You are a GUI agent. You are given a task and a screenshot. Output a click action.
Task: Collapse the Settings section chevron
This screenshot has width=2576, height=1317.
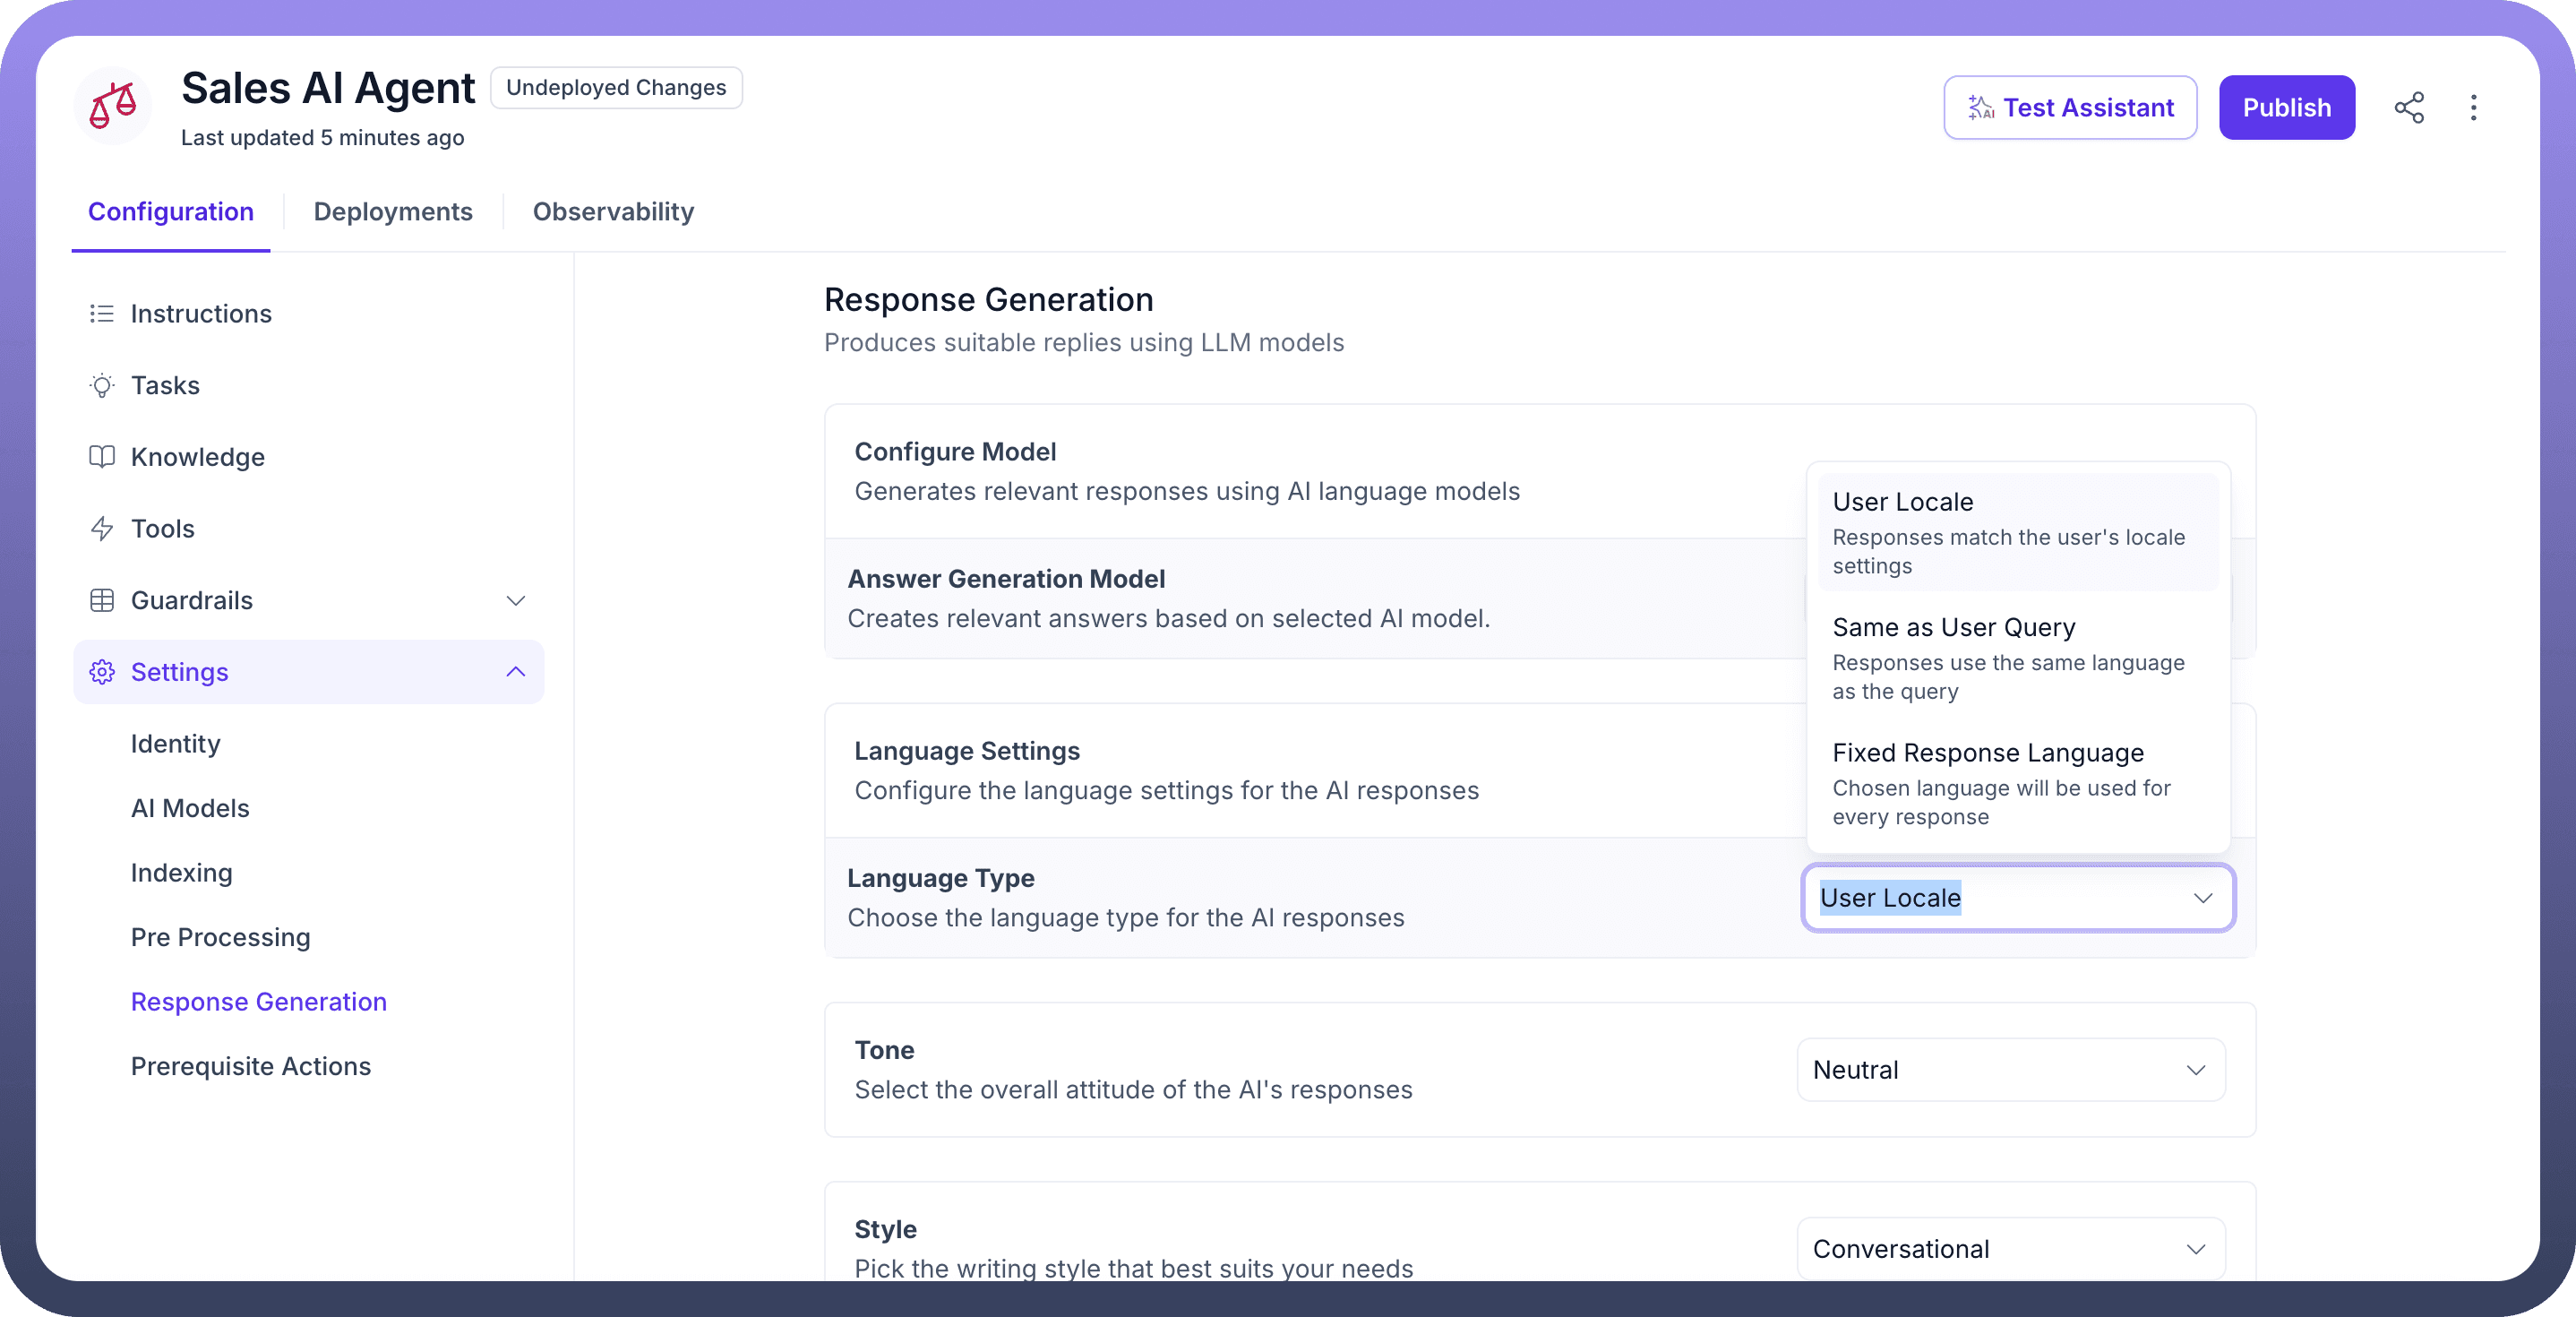[x=515, y=672]
